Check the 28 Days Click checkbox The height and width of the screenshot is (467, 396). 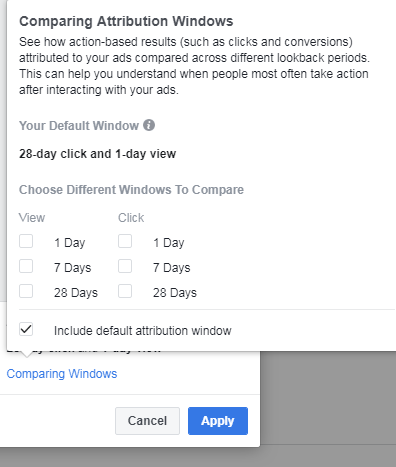pyautogui.click(x=125, y=291)
